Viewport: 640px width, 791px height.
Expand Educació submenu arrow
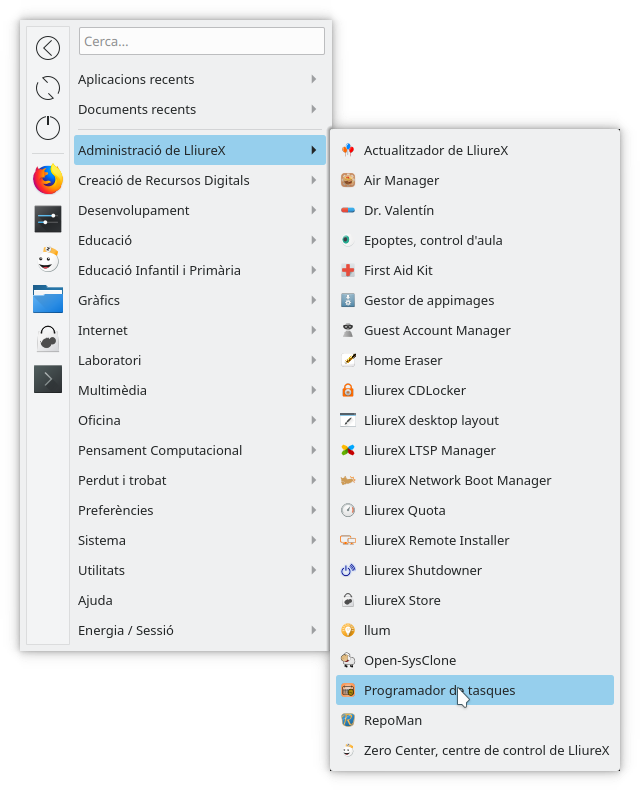(314, 240)
